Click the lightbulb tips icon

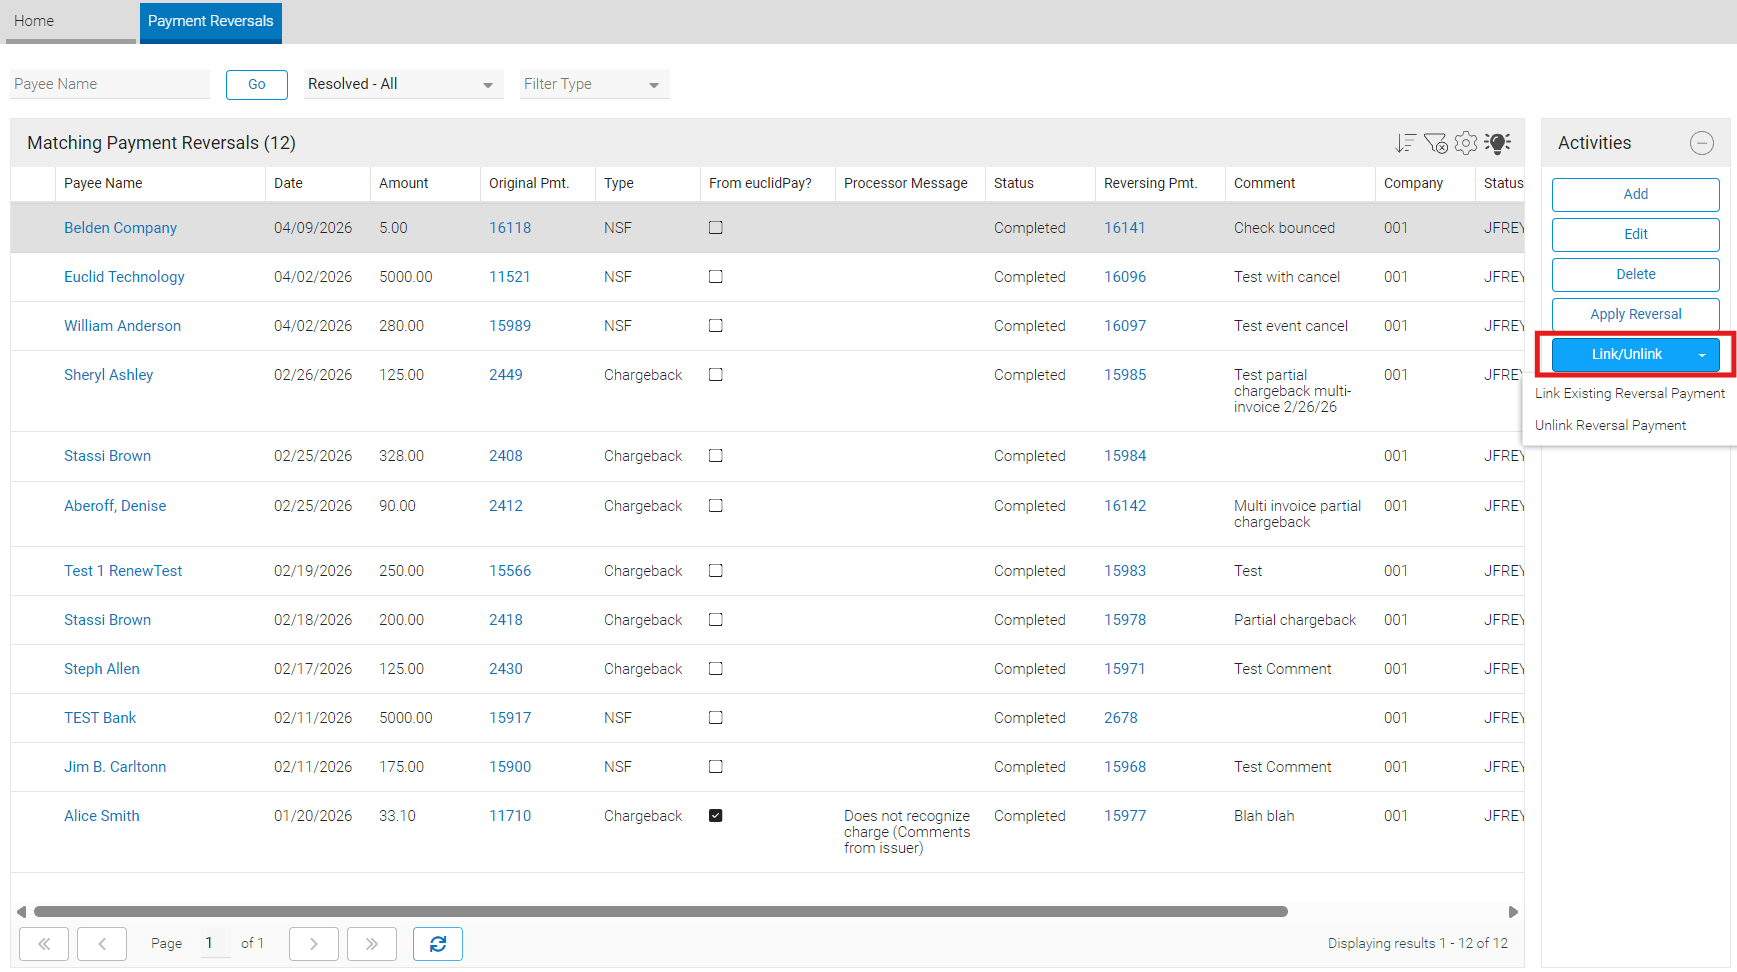(1498, 143)
